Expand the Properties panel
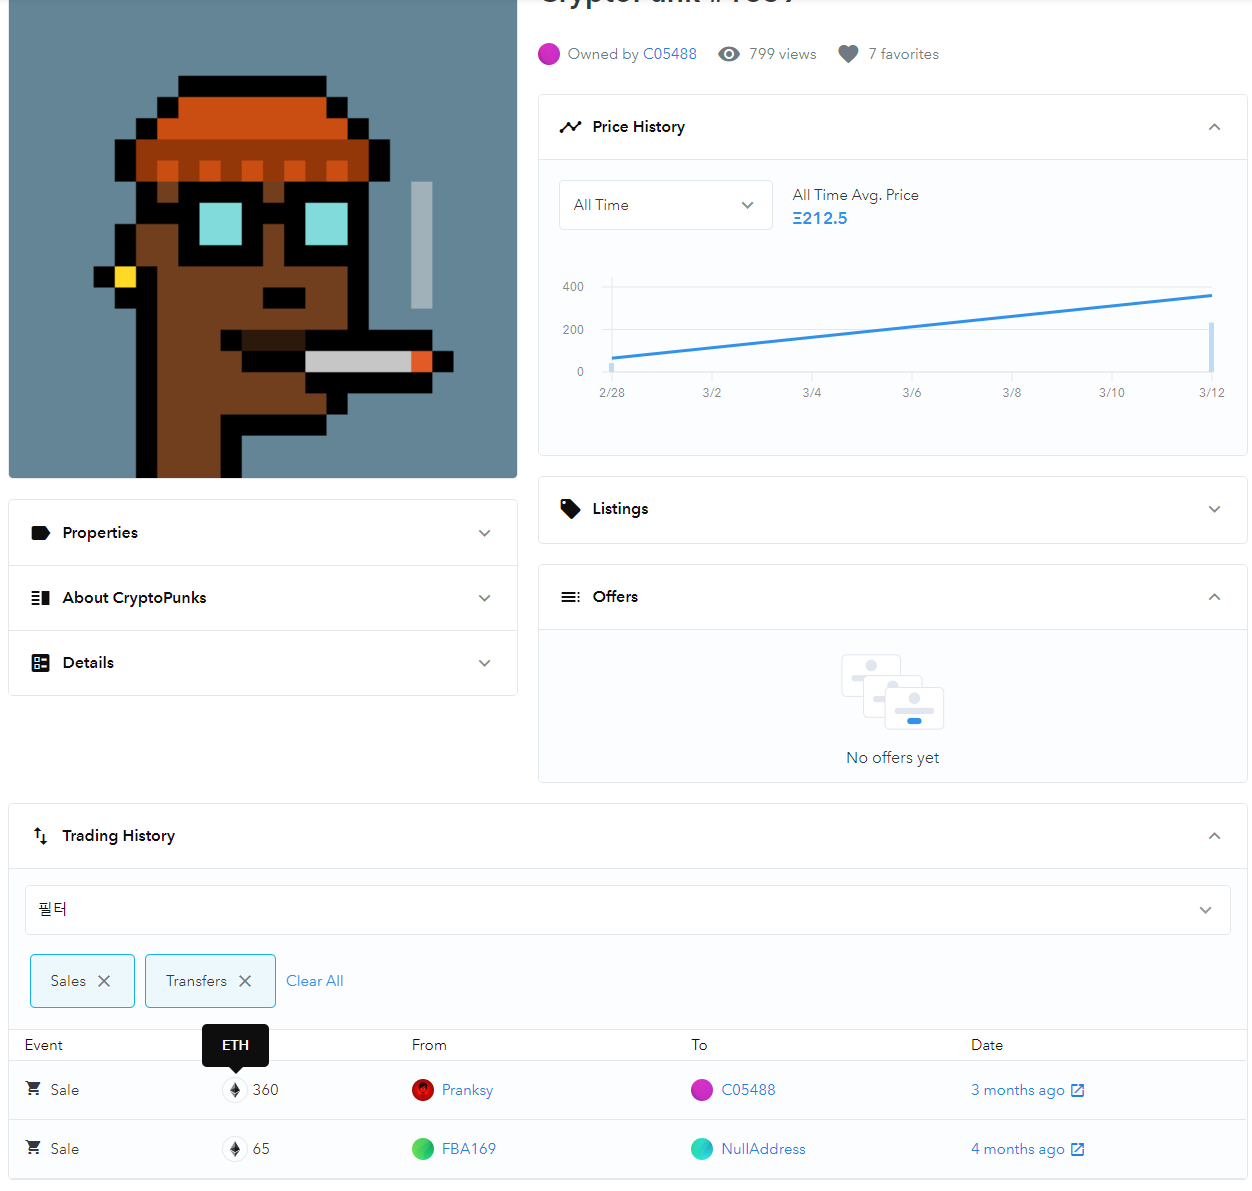 point(484,533)
